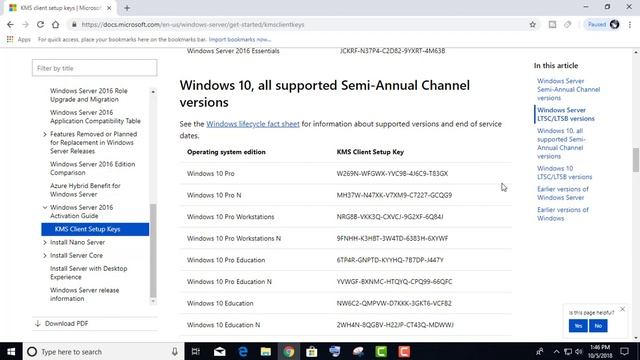Expand Features Removed or Planned for Replacement

[45, 134]
